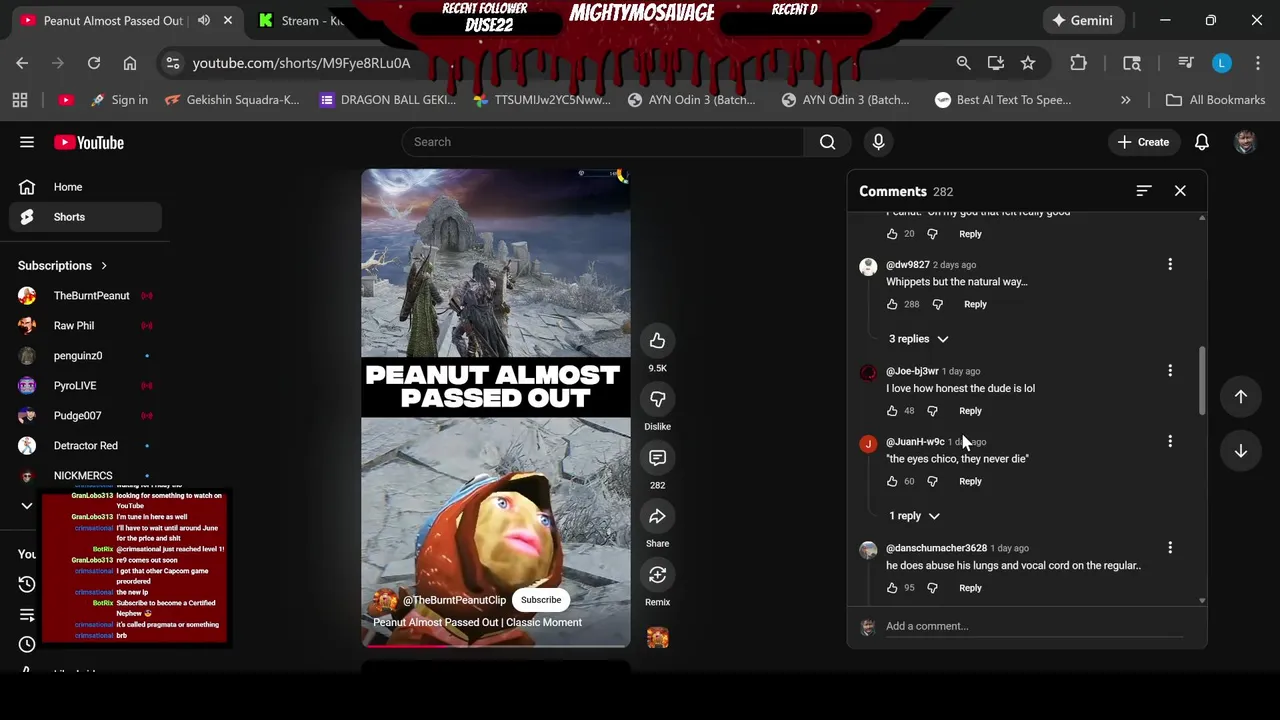This screenshot has width=1280, height=720.
Task: Like comment by @danschumacher3628
Action: coord(892,588)
